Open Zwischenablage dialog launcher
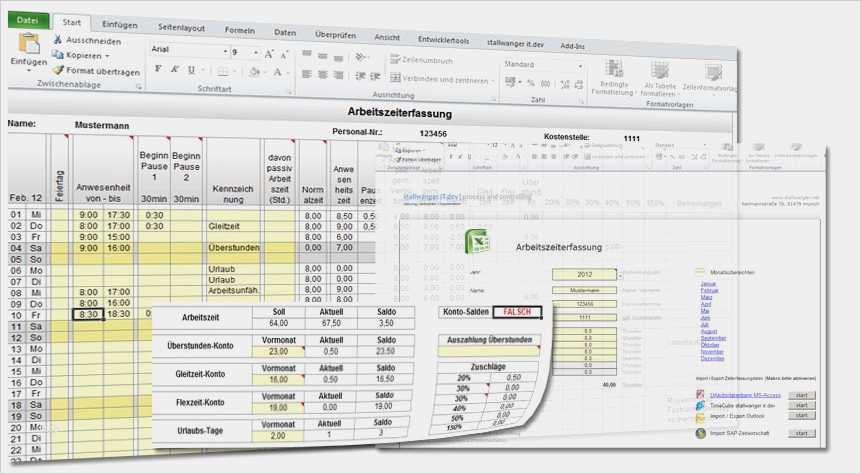The width and height of the screenshot is (861, 474). click(138, 87)
